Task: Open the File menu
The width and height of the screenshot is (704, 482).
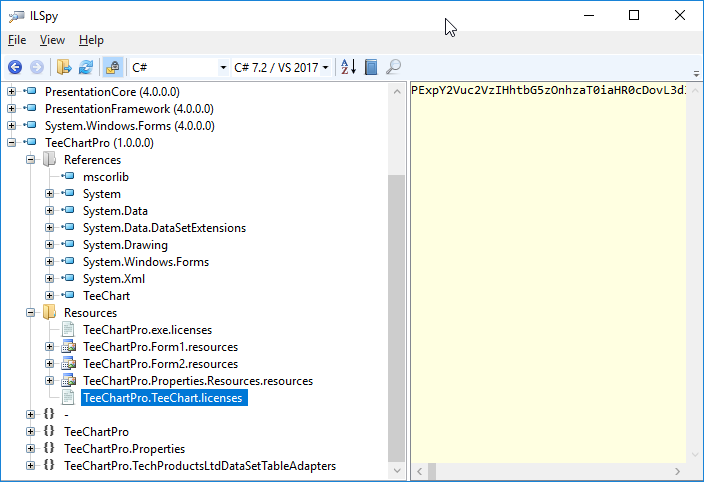Action: point(17,40)
